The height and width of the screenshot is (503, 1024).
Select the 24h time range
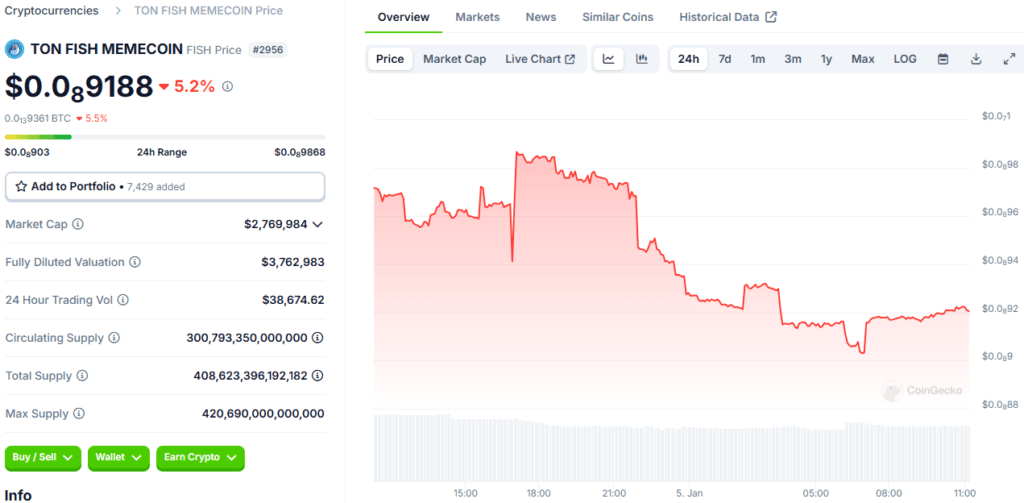point(688,59)
